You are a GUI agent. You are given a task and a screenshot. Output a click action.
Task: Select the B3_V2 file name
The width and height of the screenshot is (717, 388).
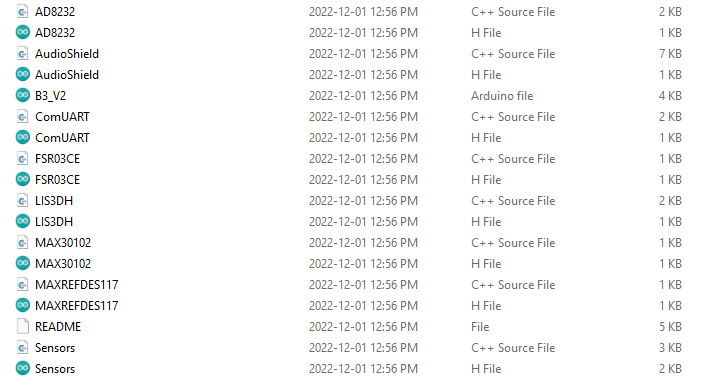pos(50,96)
